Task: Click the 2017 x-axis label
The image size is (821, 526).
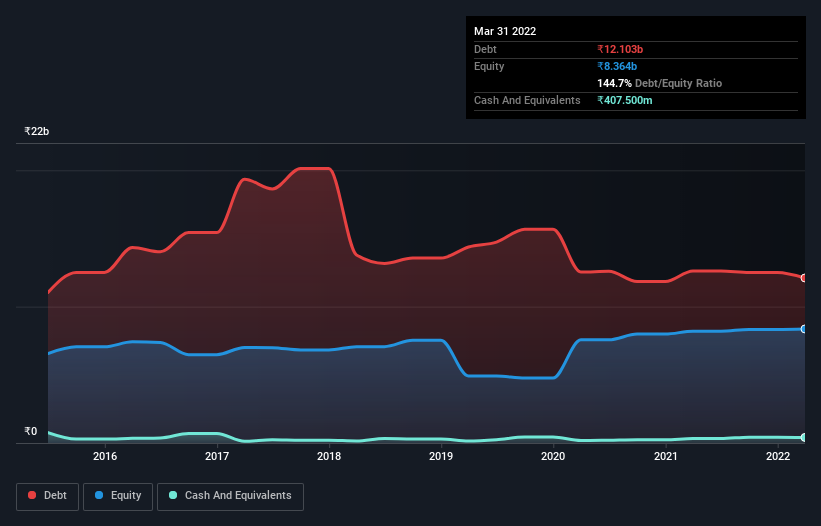Action: point(217,456)
